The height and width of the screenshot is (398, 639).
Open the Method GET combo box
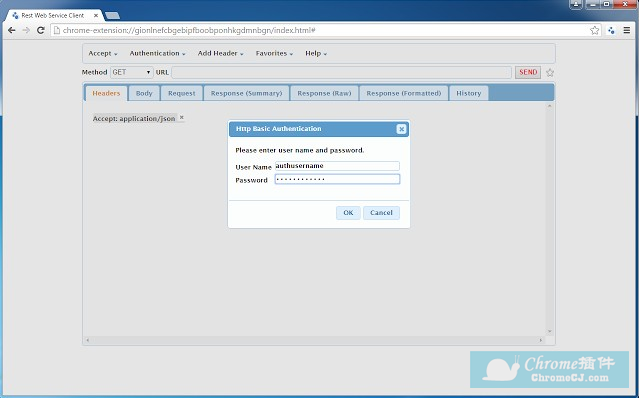132,72
